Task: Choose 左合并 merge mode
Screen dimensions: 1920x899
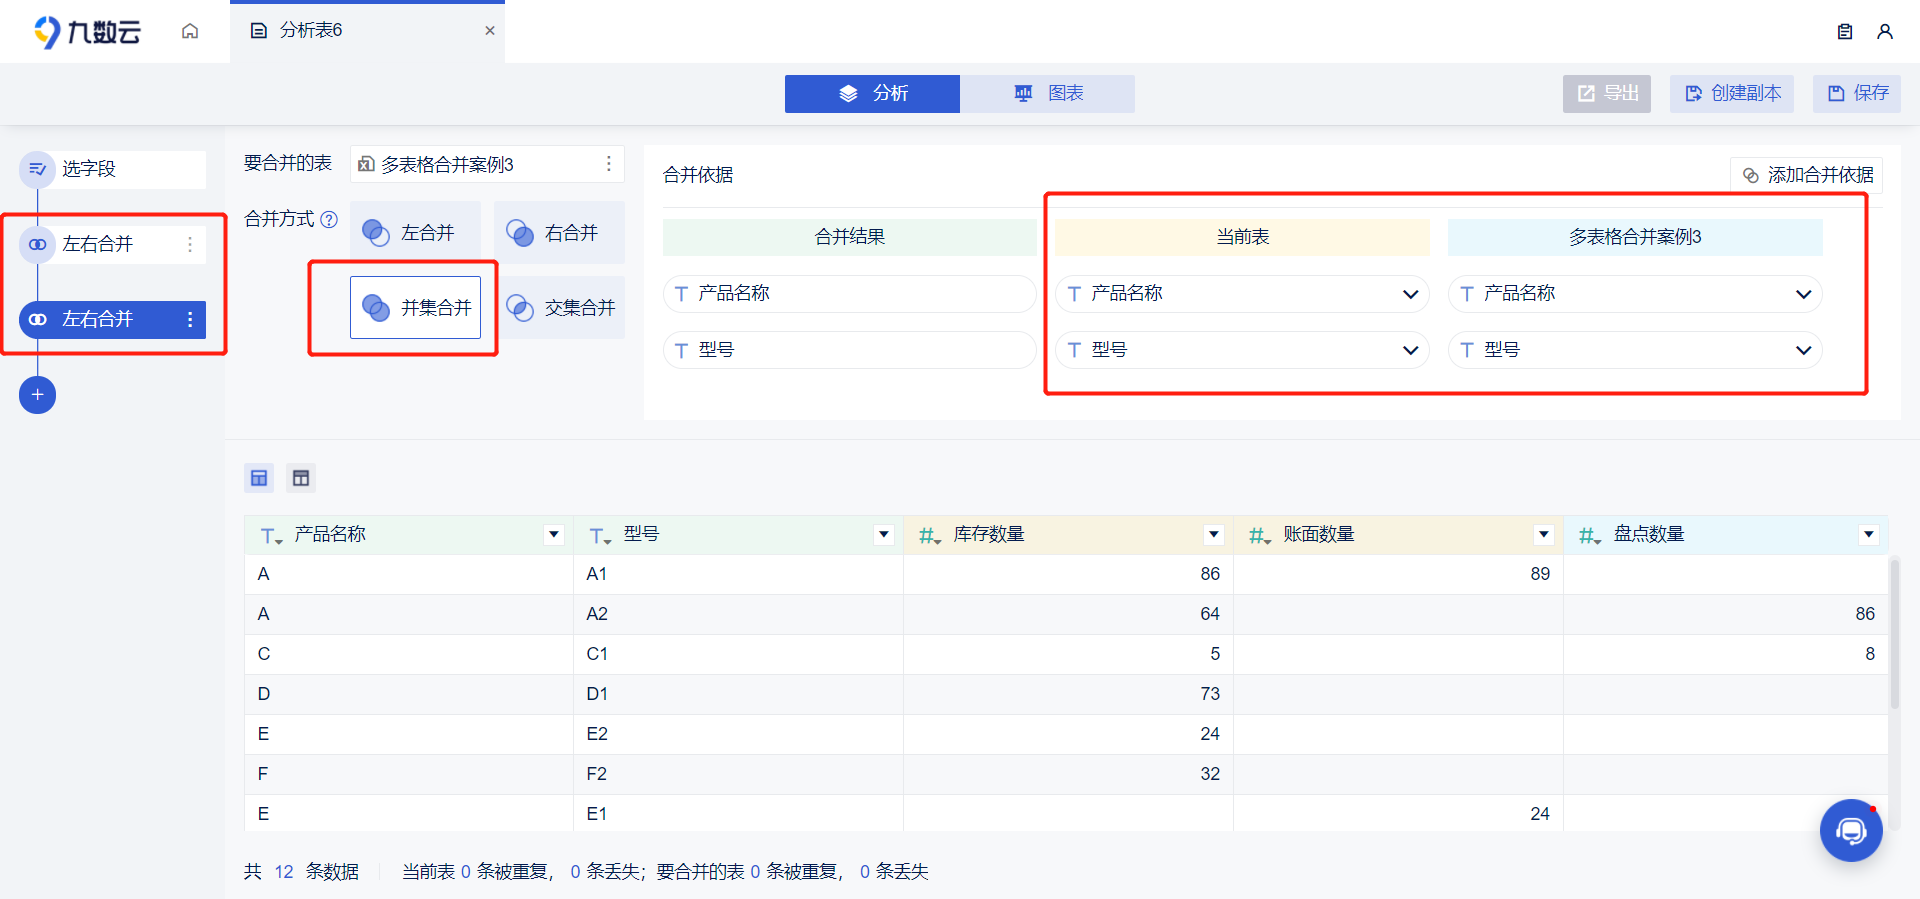Action: click(415, 233)
